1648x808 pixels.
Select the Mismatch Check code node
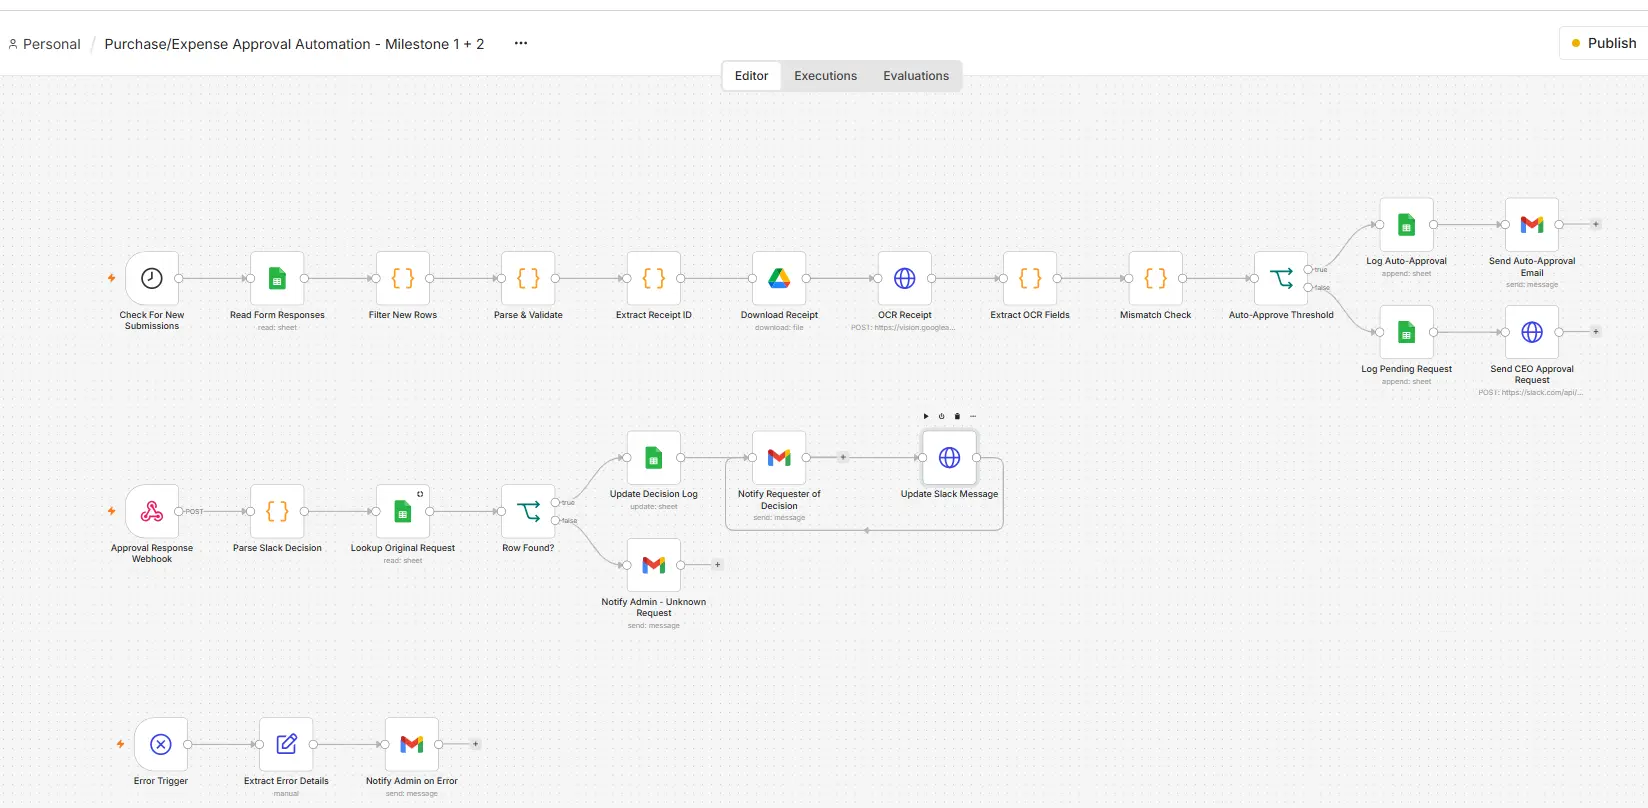(x=1156, y=278)
